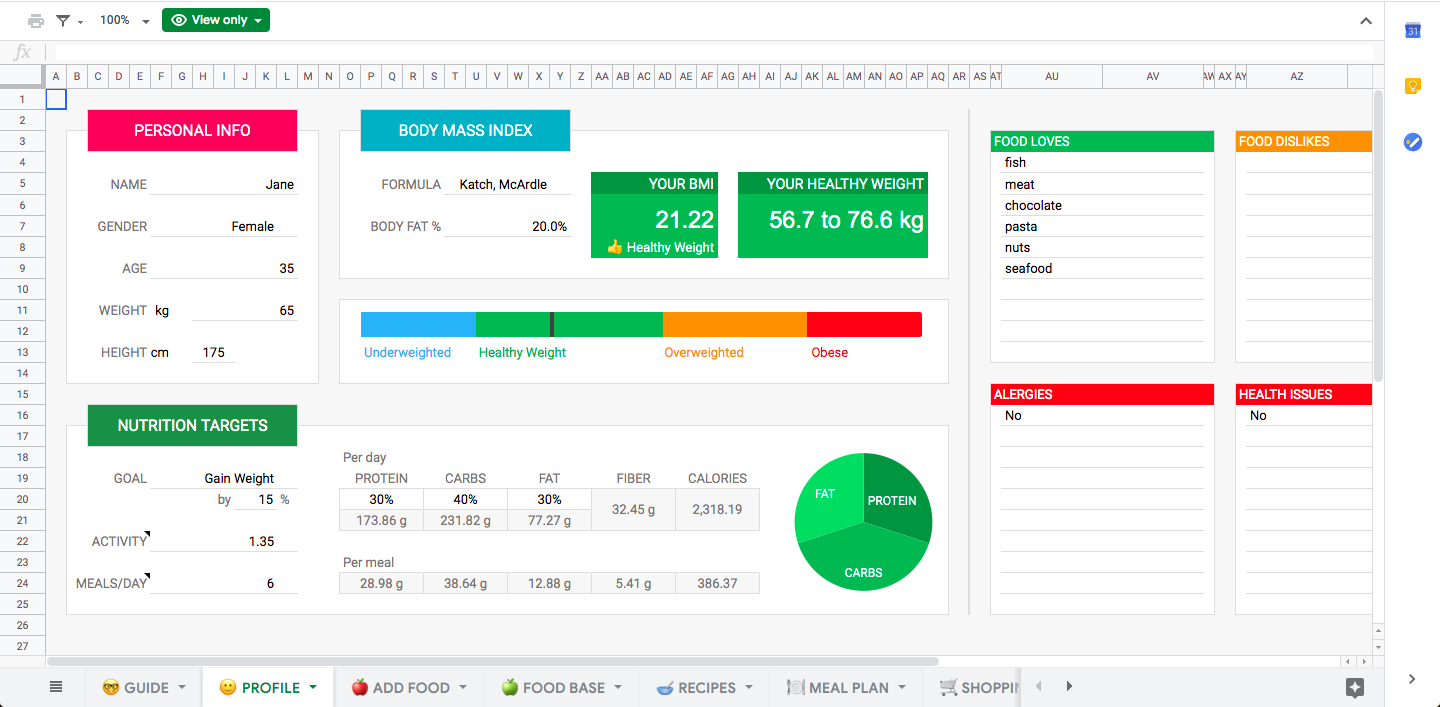Image resolution: width=1440 pixels, height=707 pixels.
Task: Click the healthy weight range 56.7 to 76.6 kg
Action: (x=846, y=220)
